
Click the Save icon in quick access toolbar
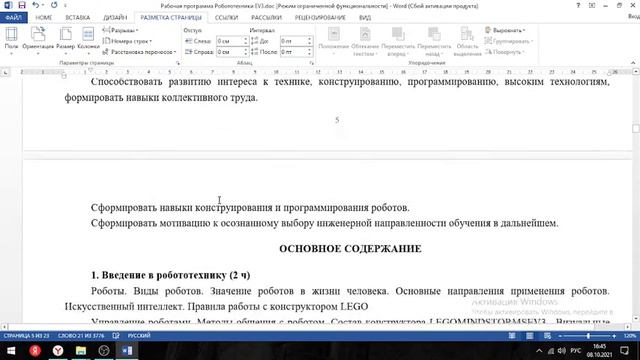(22, 5)
